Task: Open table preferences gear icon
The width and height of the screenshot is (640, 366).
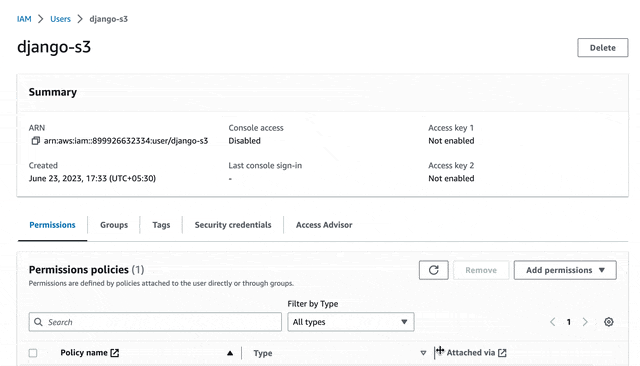Action: [x=609, y=322]
